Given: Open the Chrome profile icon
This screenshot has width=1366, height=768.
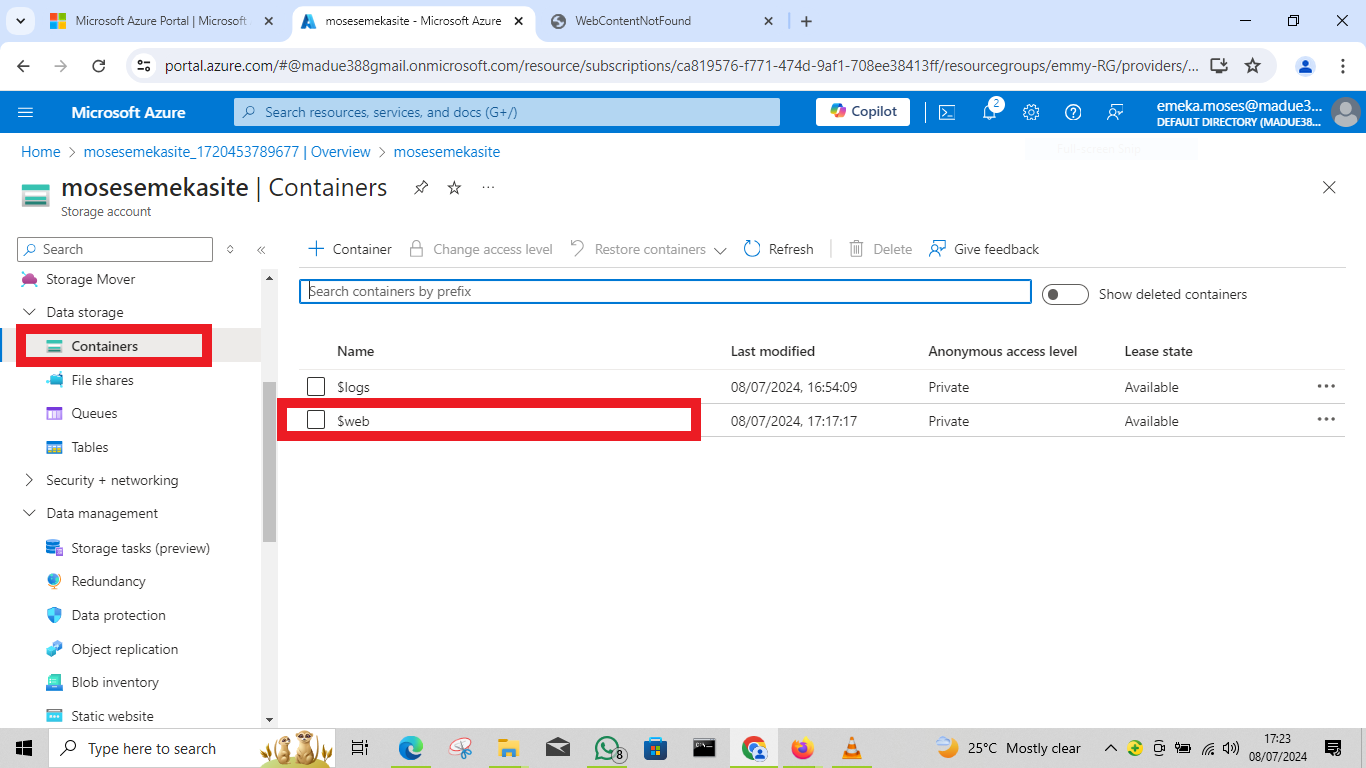Looking at the screenshot, I should 1305,66.
